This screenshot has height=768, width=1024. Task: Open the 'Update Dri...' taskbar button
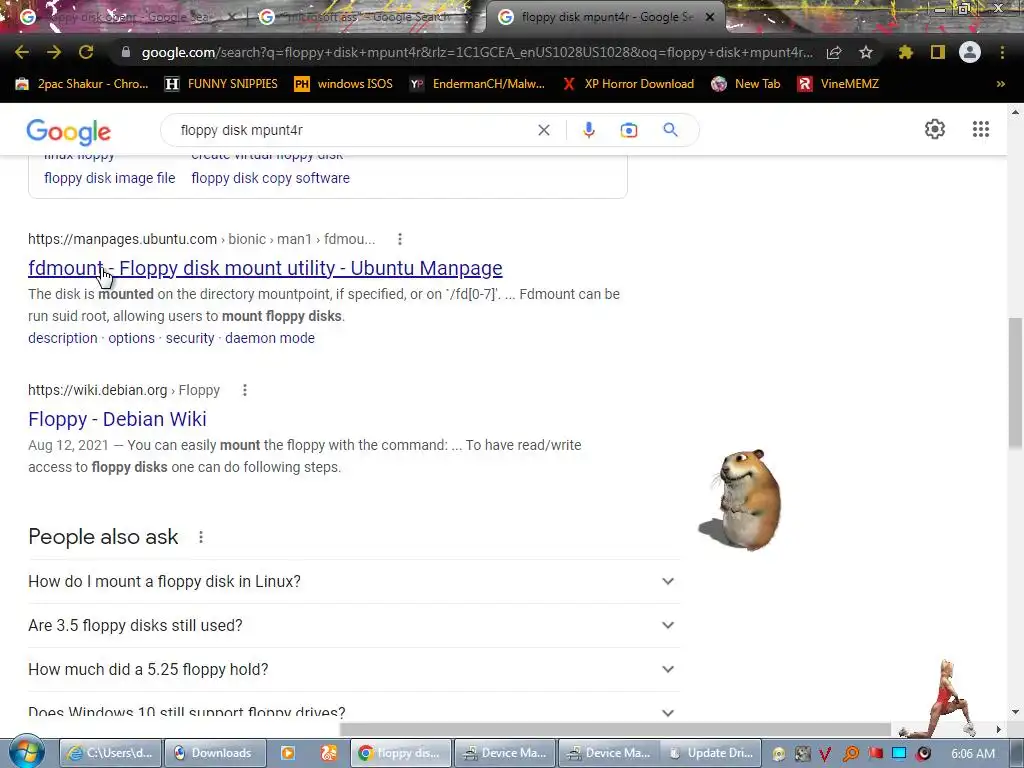[x=712, y=753]
